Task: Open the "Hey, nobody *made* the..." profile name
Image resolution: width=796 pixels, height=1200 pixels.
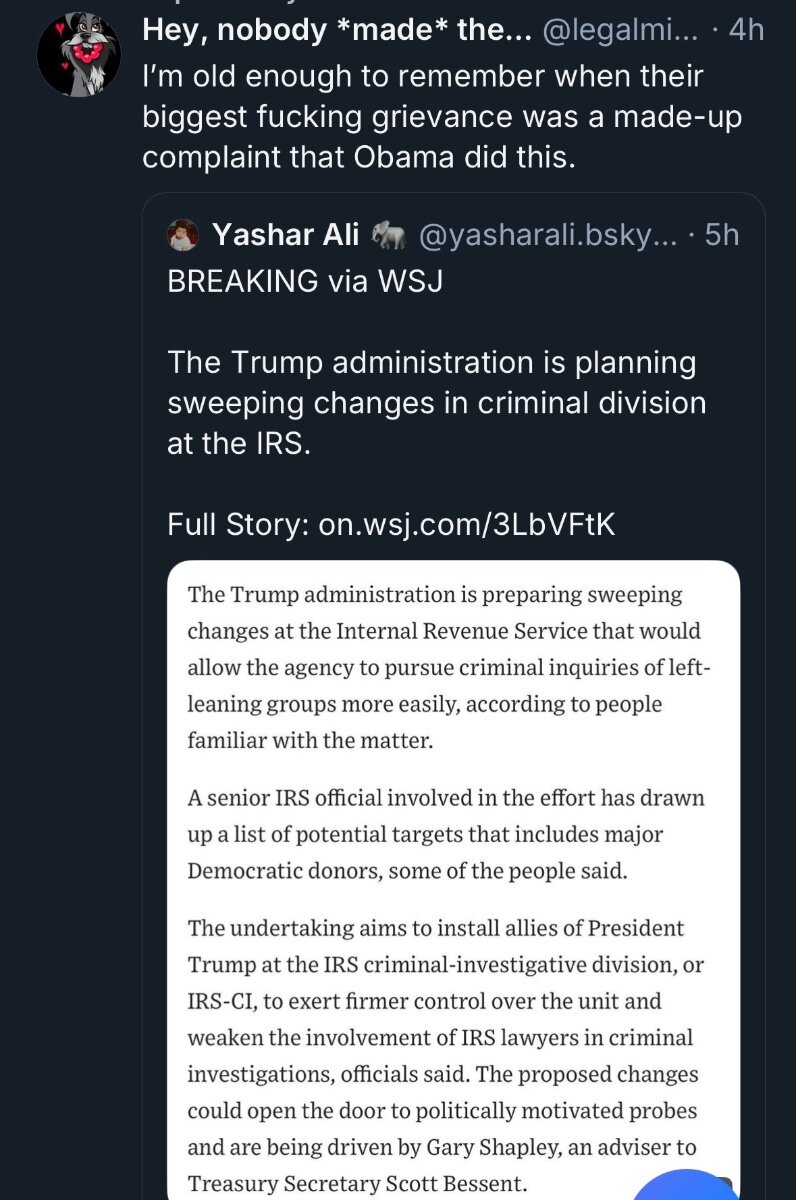Action: (x=334, y=31)
